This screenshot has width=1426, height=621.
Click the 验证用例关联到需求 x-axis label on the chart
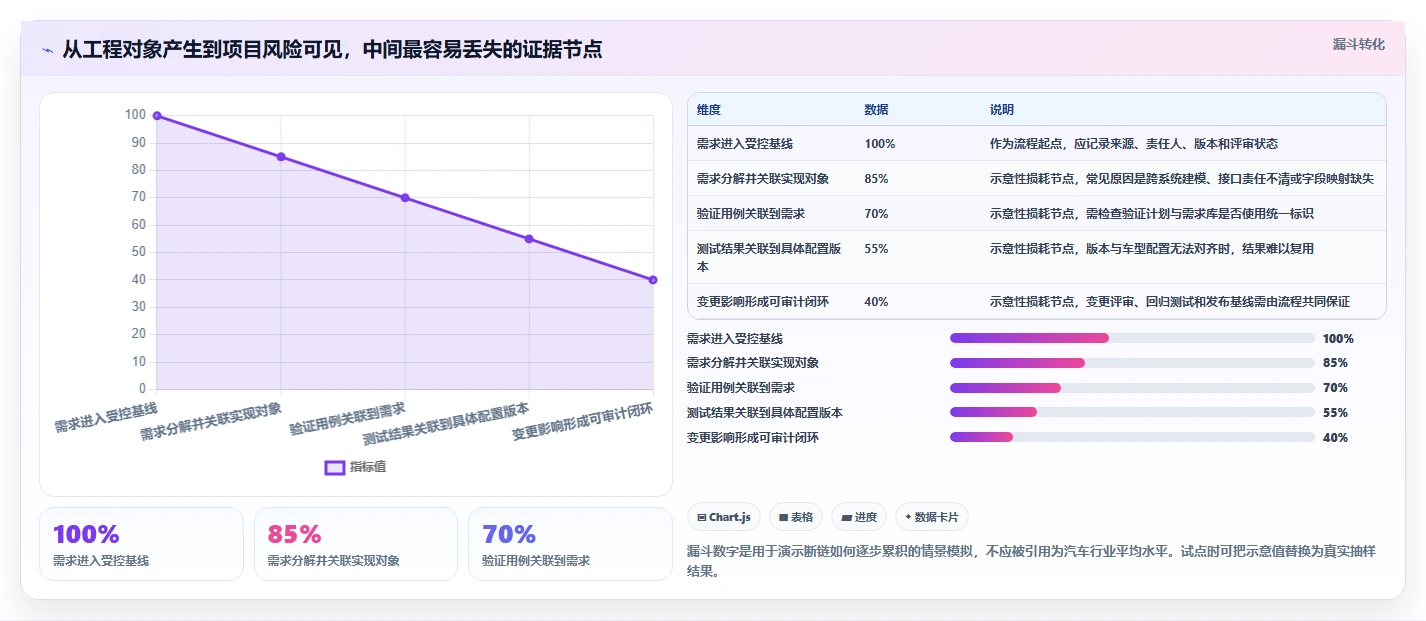point(347,418)
